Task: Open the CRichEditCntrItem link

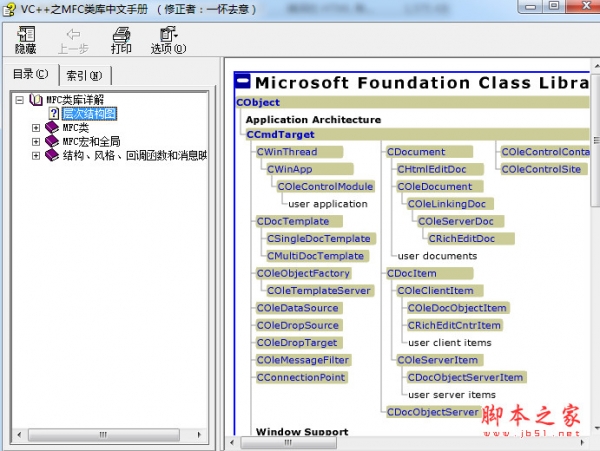Action: [454, 326]
